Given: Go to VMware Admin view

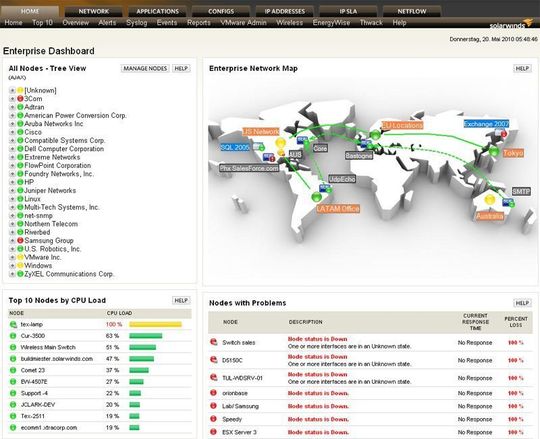Looking at the screenshot, I should [243, 23].
